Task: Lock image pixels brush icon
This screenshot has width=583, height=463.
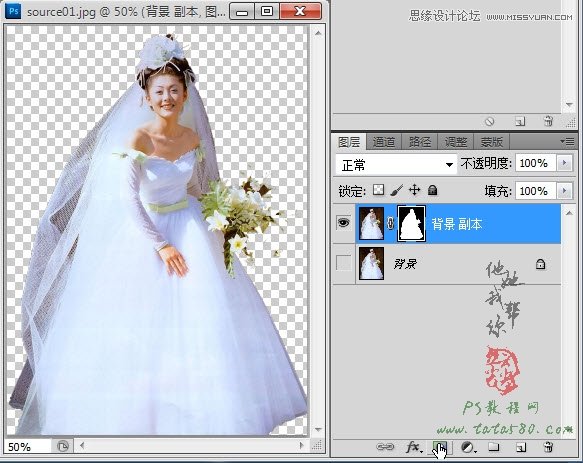Action: coord(396,190)
